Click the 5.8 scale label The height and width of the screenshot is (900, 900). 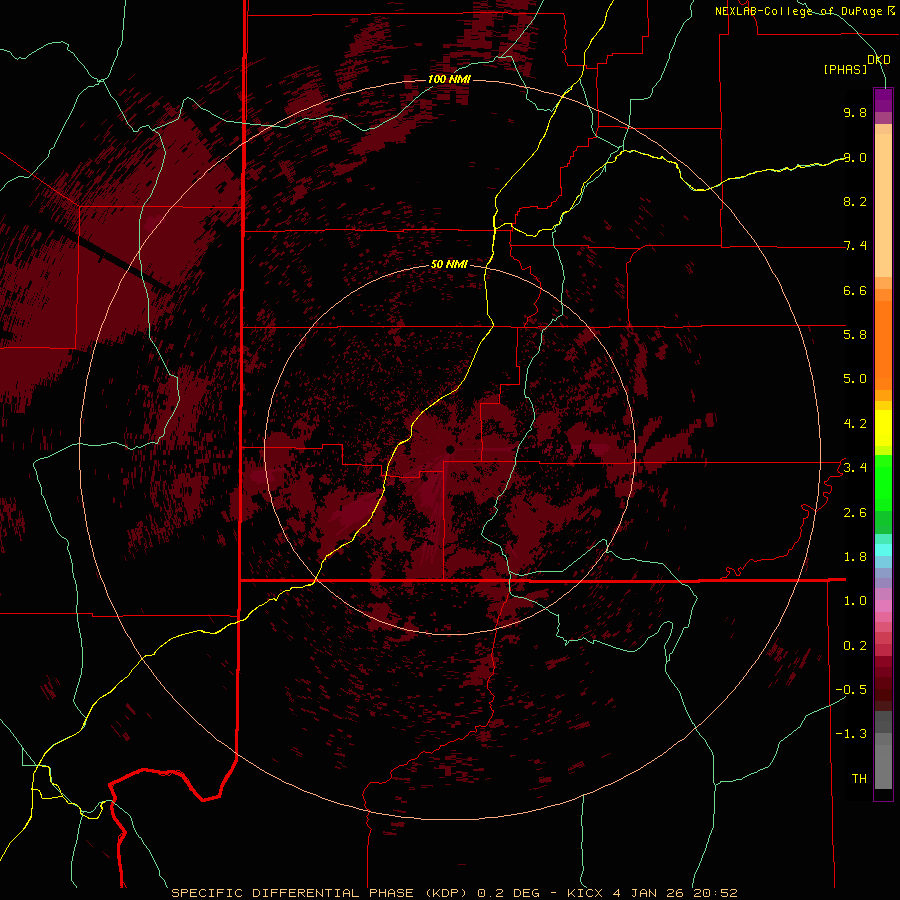coord(855,334)
